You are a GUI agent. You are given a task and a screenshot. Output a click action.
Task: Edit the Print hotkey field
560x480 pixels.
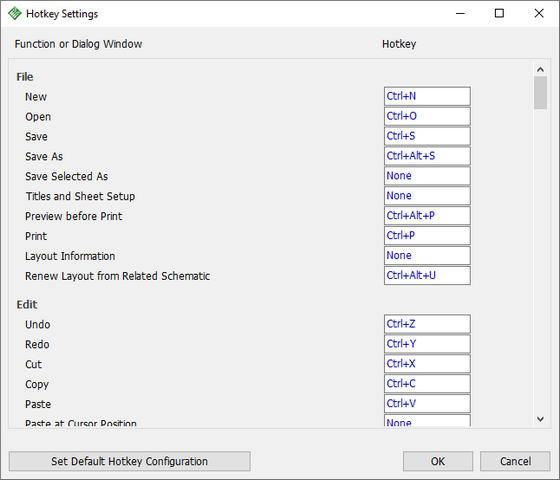pyautogui.click(x=427, y=236)
